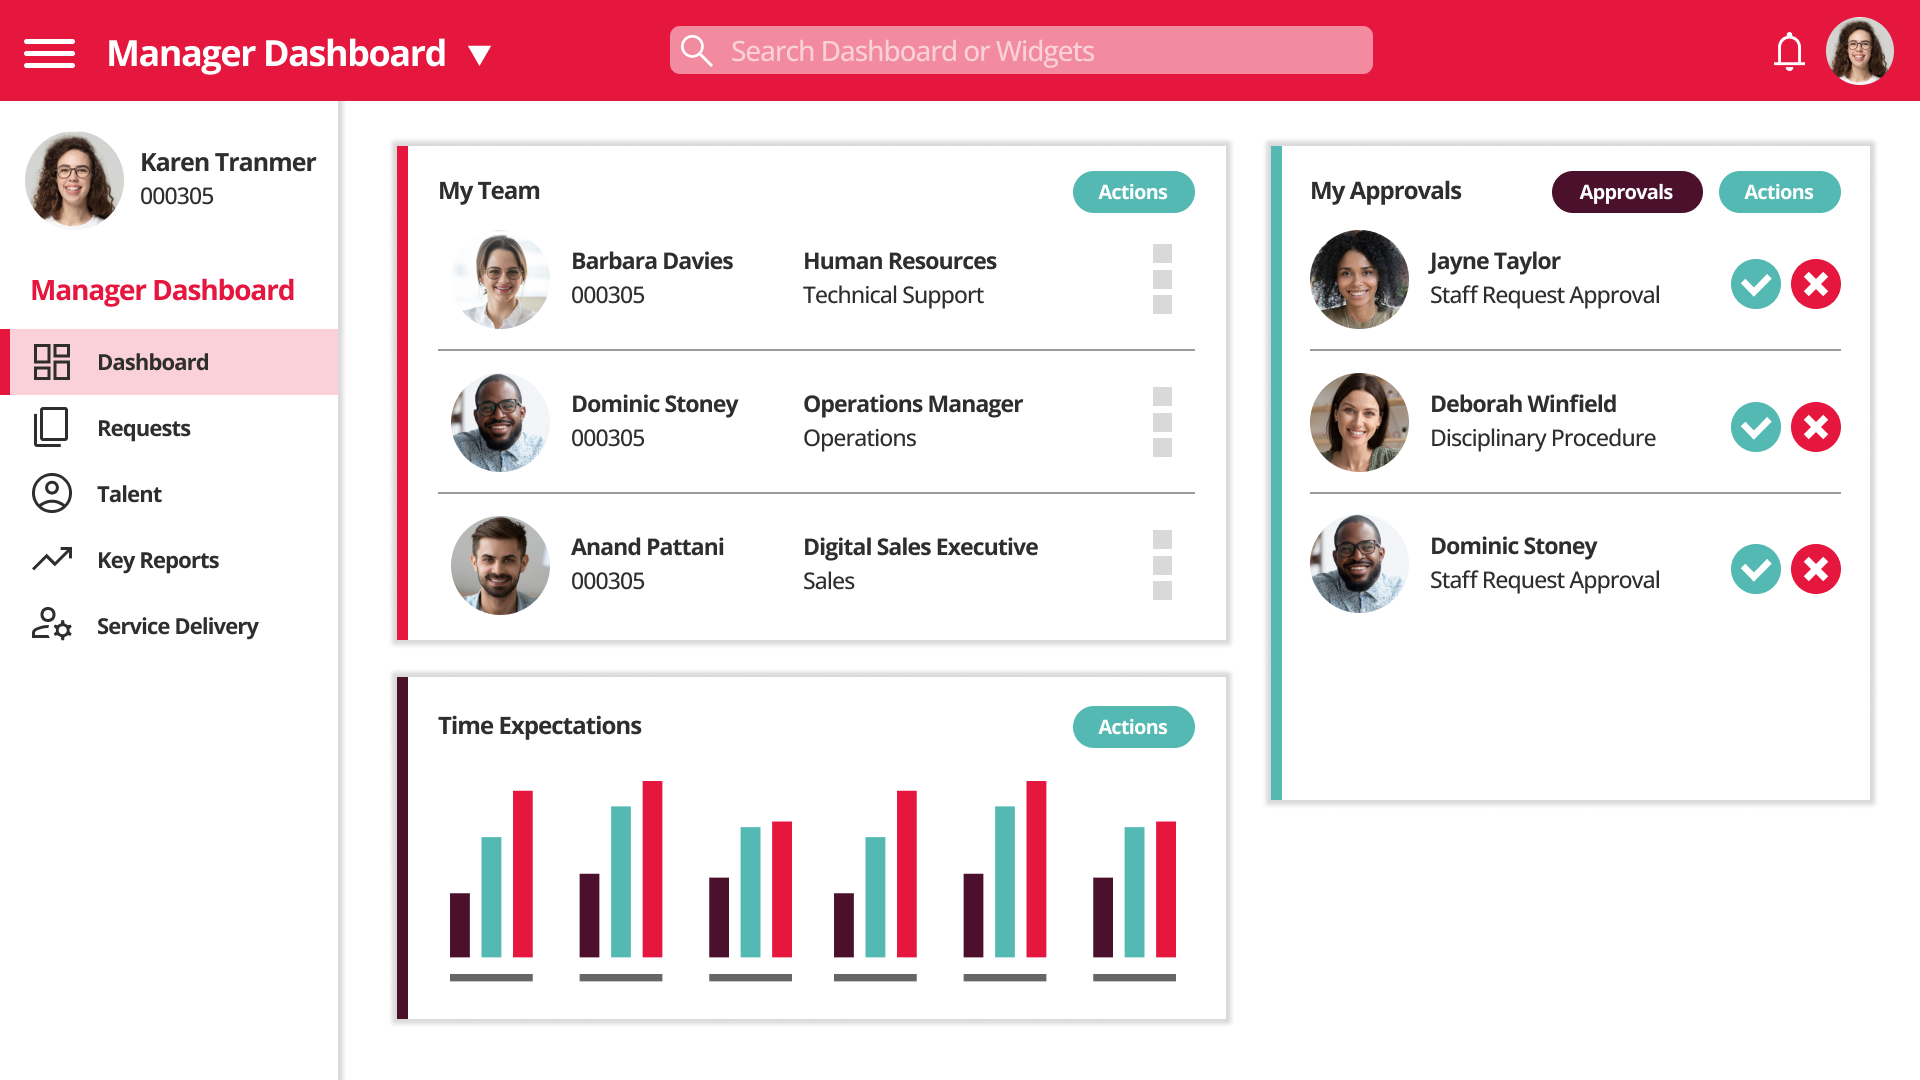Click the My Team Actions button
This screenshot has height=1080, width=1920.
1131,191
